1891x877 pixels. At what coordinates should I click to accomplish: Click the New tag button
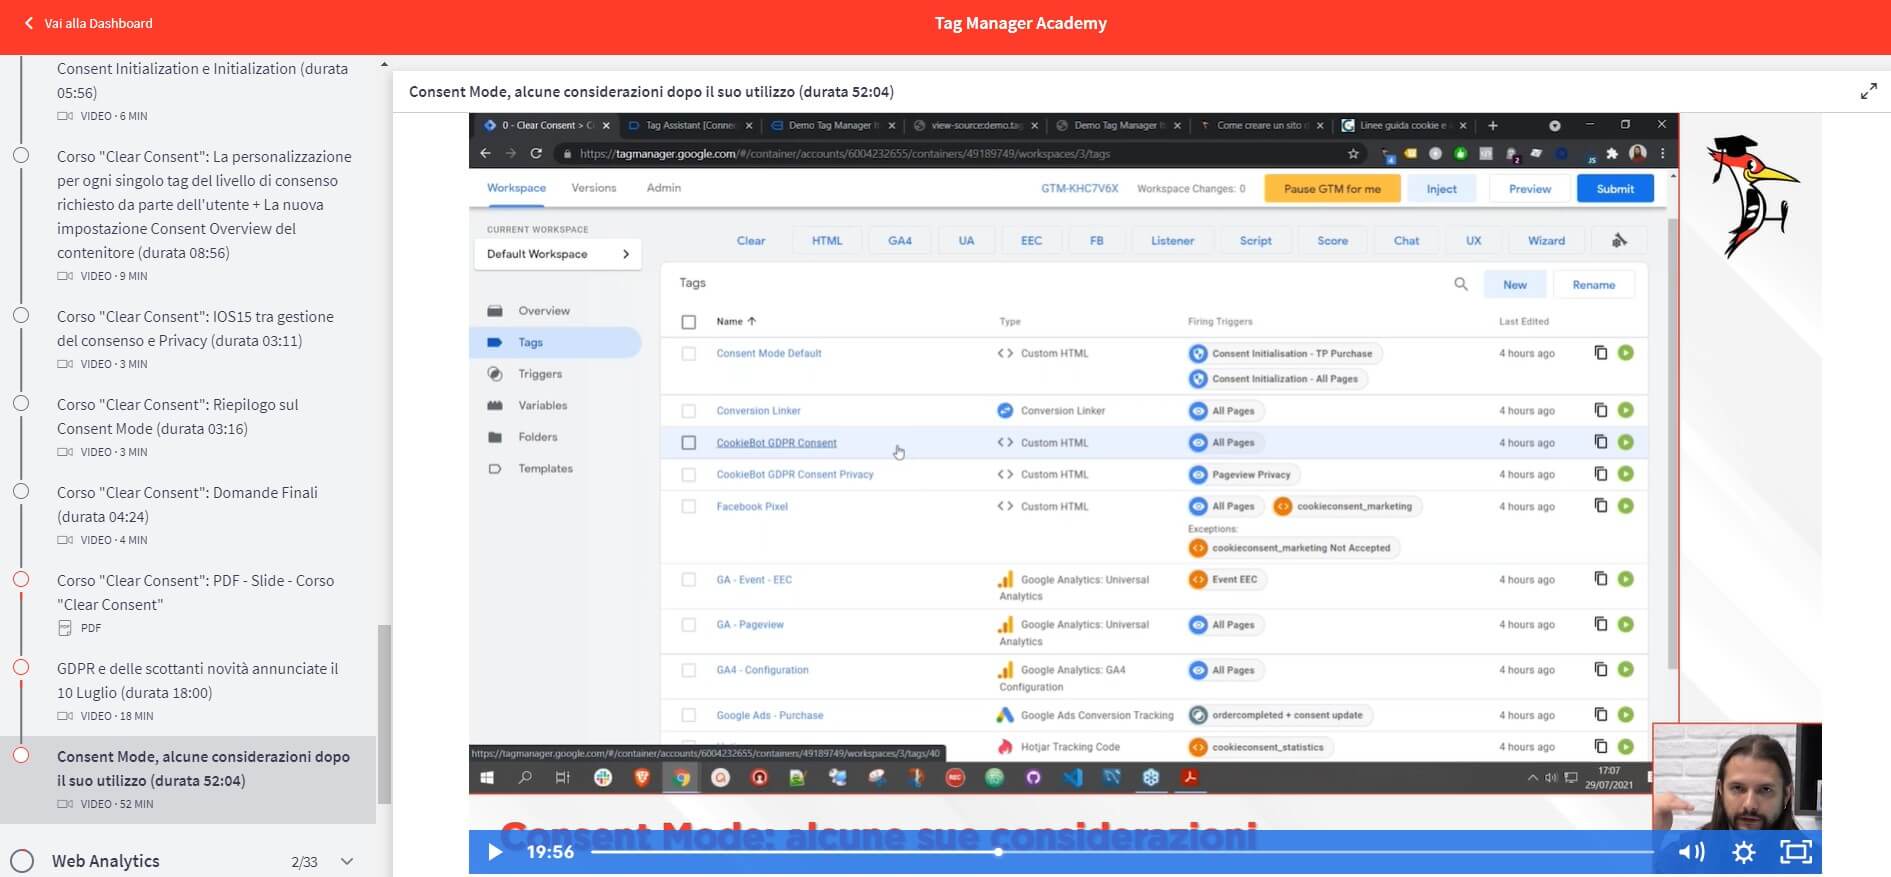click(1514, 285)
